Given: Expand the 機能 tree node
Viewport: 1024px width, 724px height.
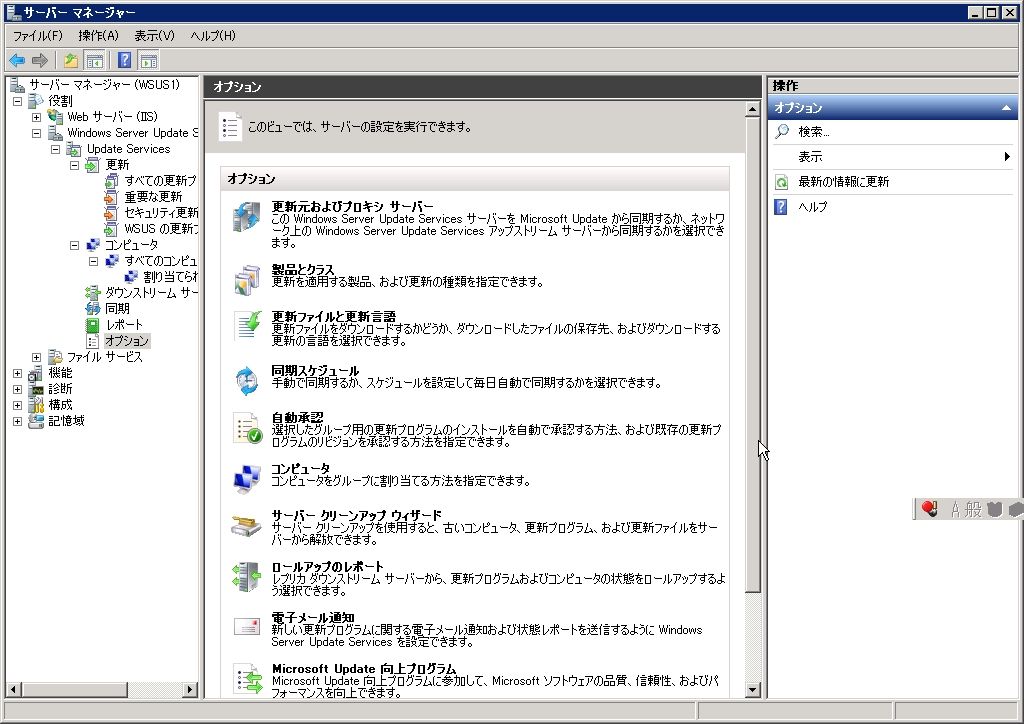Looking at the screenshot, I should pos(18,373).
